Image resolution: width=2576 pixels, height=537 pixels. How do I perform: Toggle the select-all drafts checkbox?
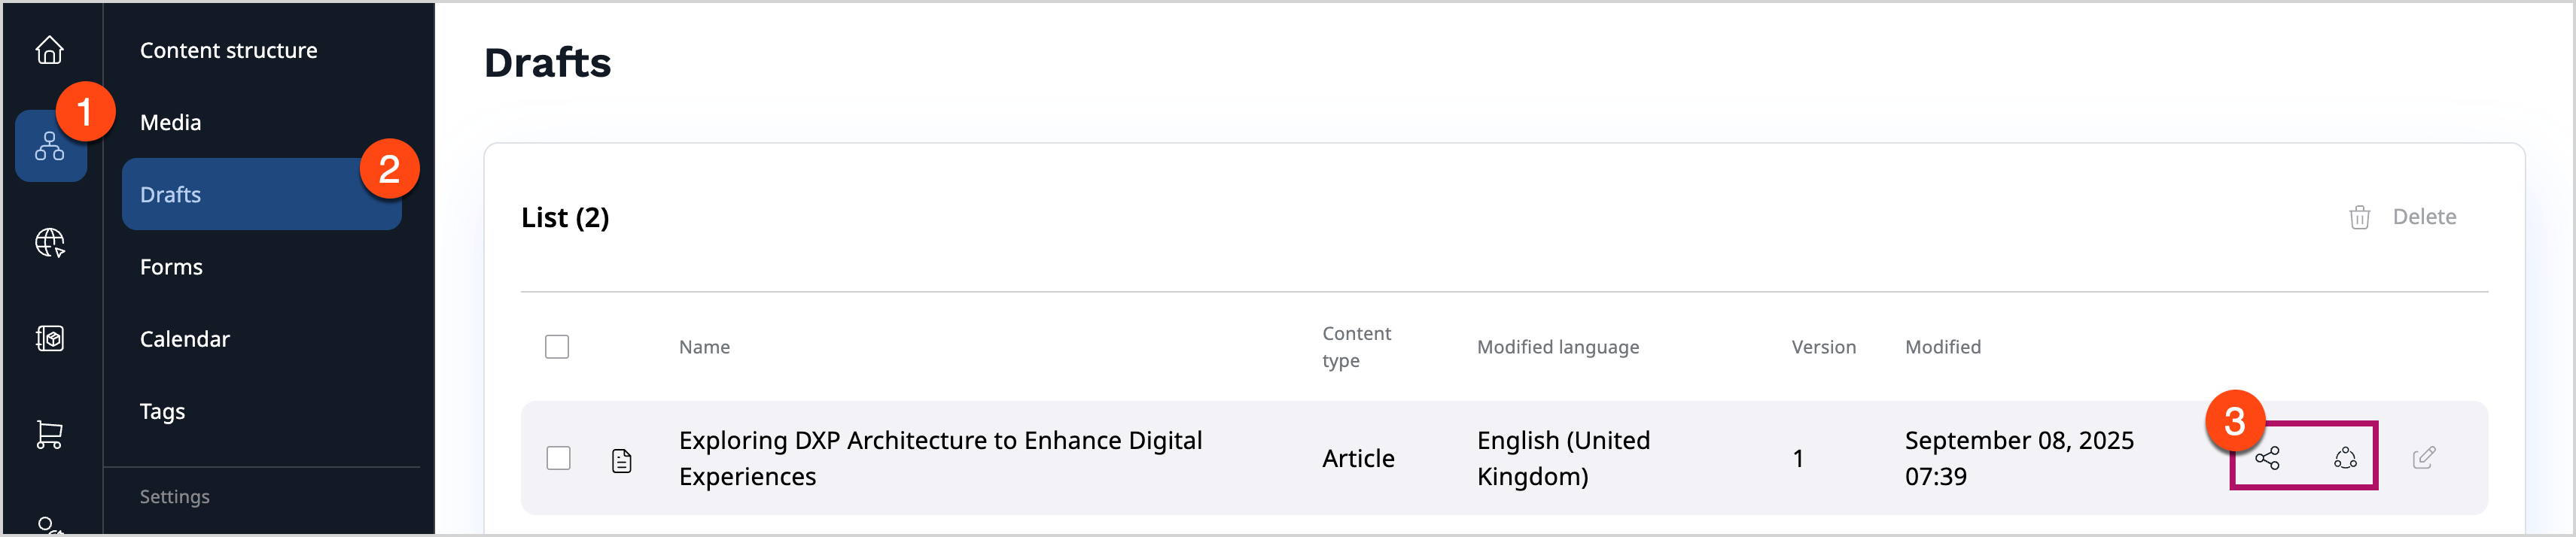[x=557, y=347]
